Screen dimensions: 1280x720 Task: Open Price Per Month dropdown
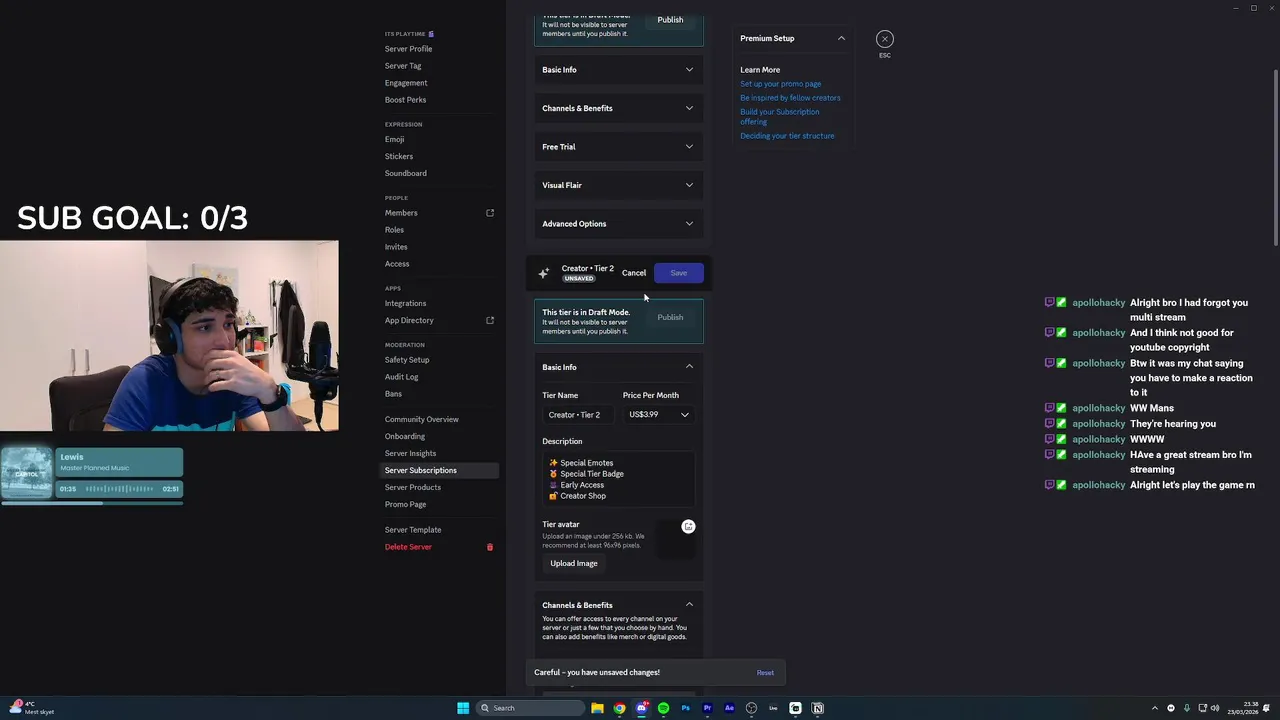point(658,415)
